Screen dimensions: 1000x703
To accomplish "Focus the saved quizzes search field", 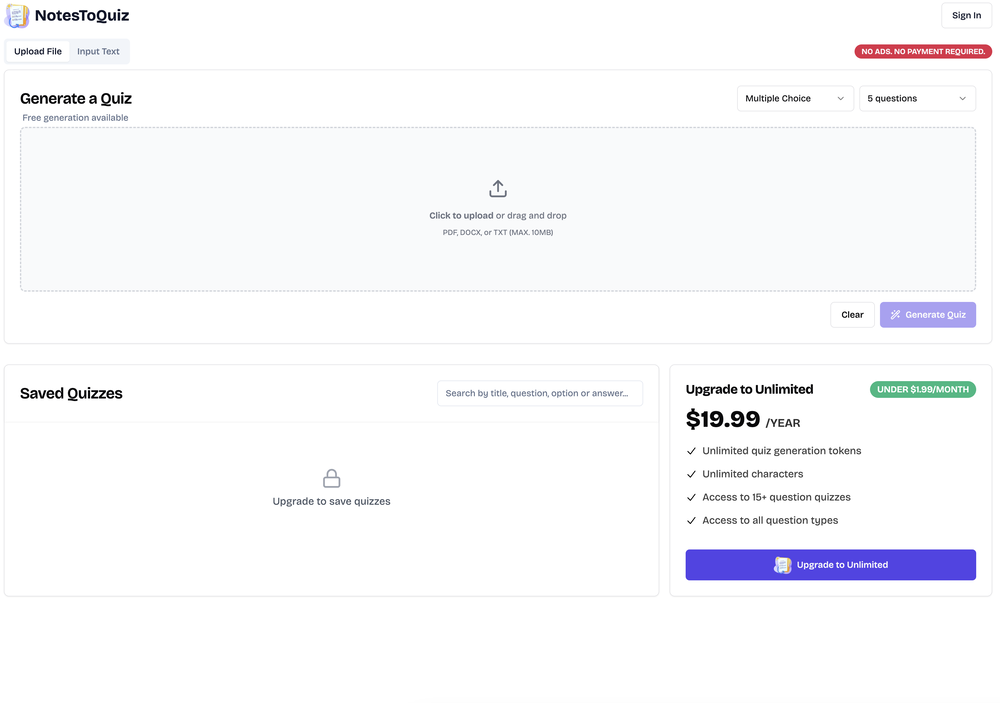I will click(x=540, y=393).
